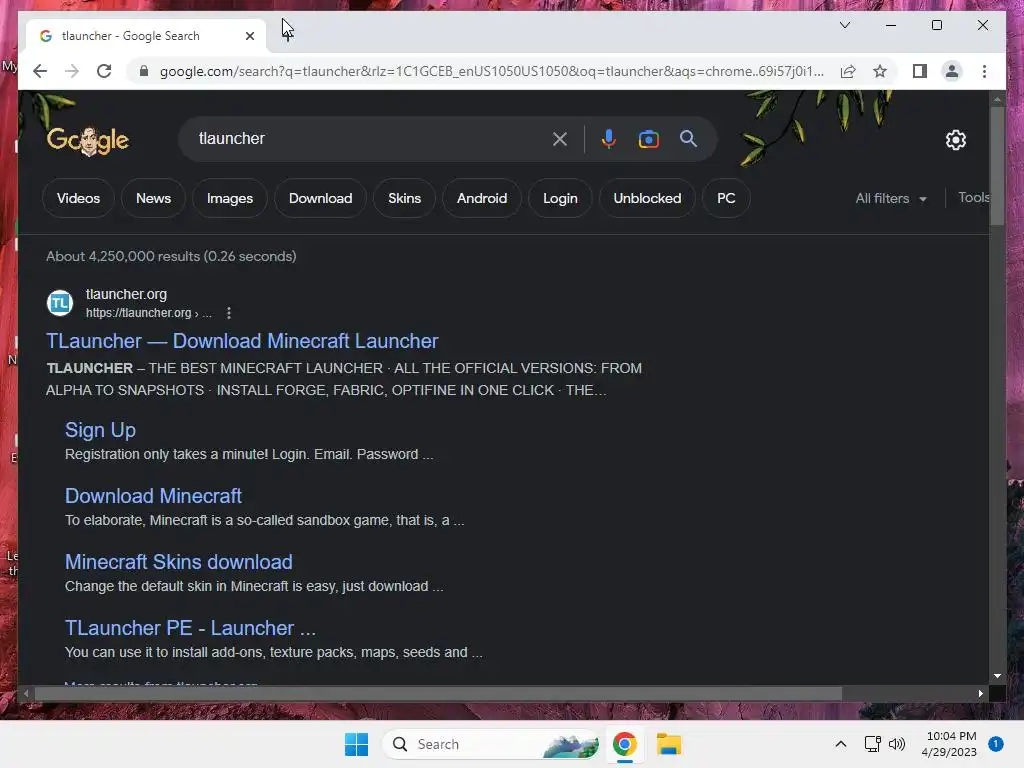Start a voice search with the microphone
This screenshot has width=1024, height=768.
609,139
